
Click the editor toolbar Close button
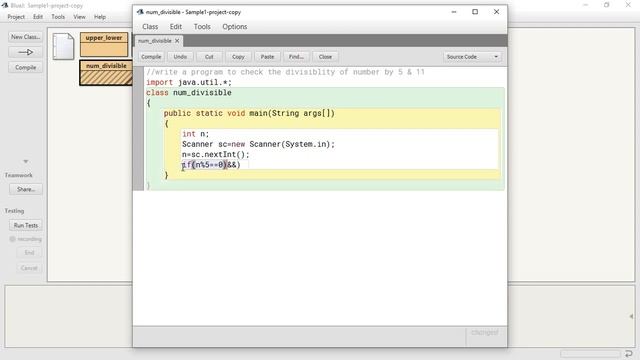coord(325,57)
